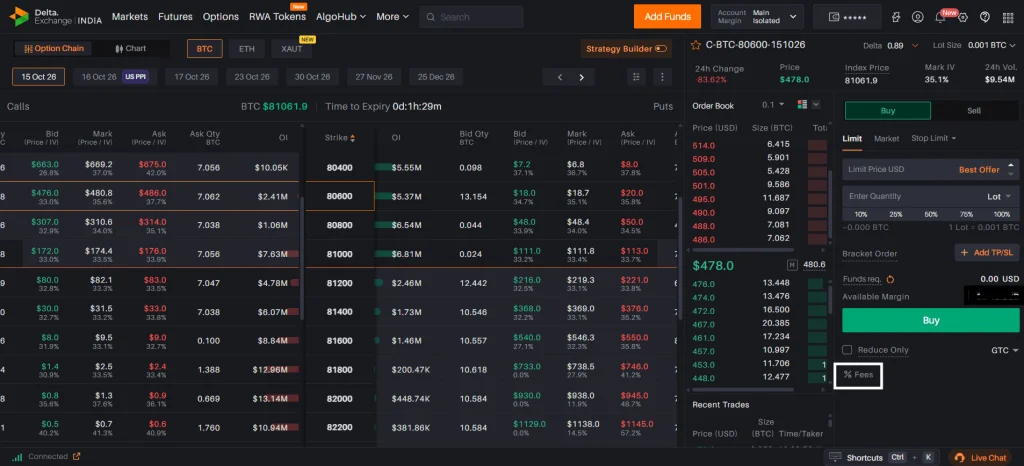Viewport: 1024px width, 466px height.
Task: Expand the Delta 0.89 chevron
Action: 915,45
